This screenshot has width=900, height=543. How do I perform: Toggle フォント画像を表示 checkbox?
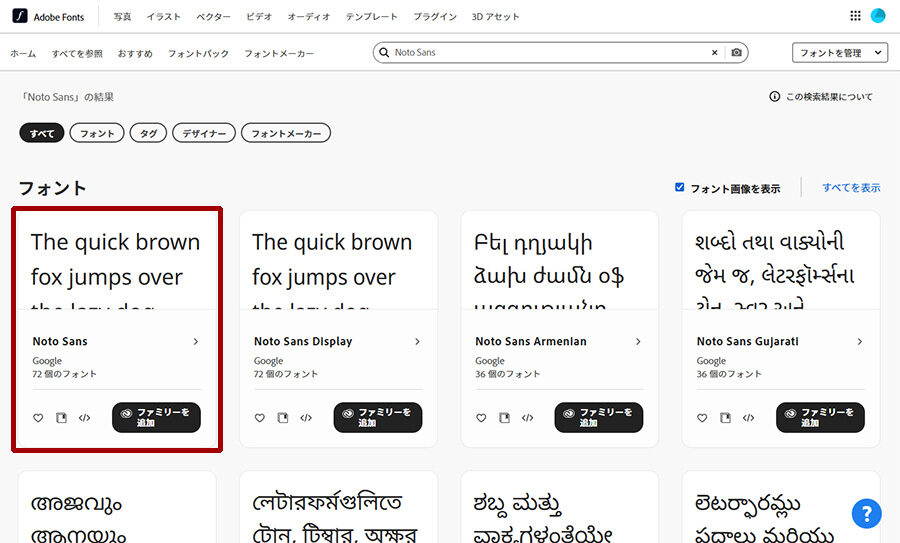pyautogui.click(x=680, y=187)
